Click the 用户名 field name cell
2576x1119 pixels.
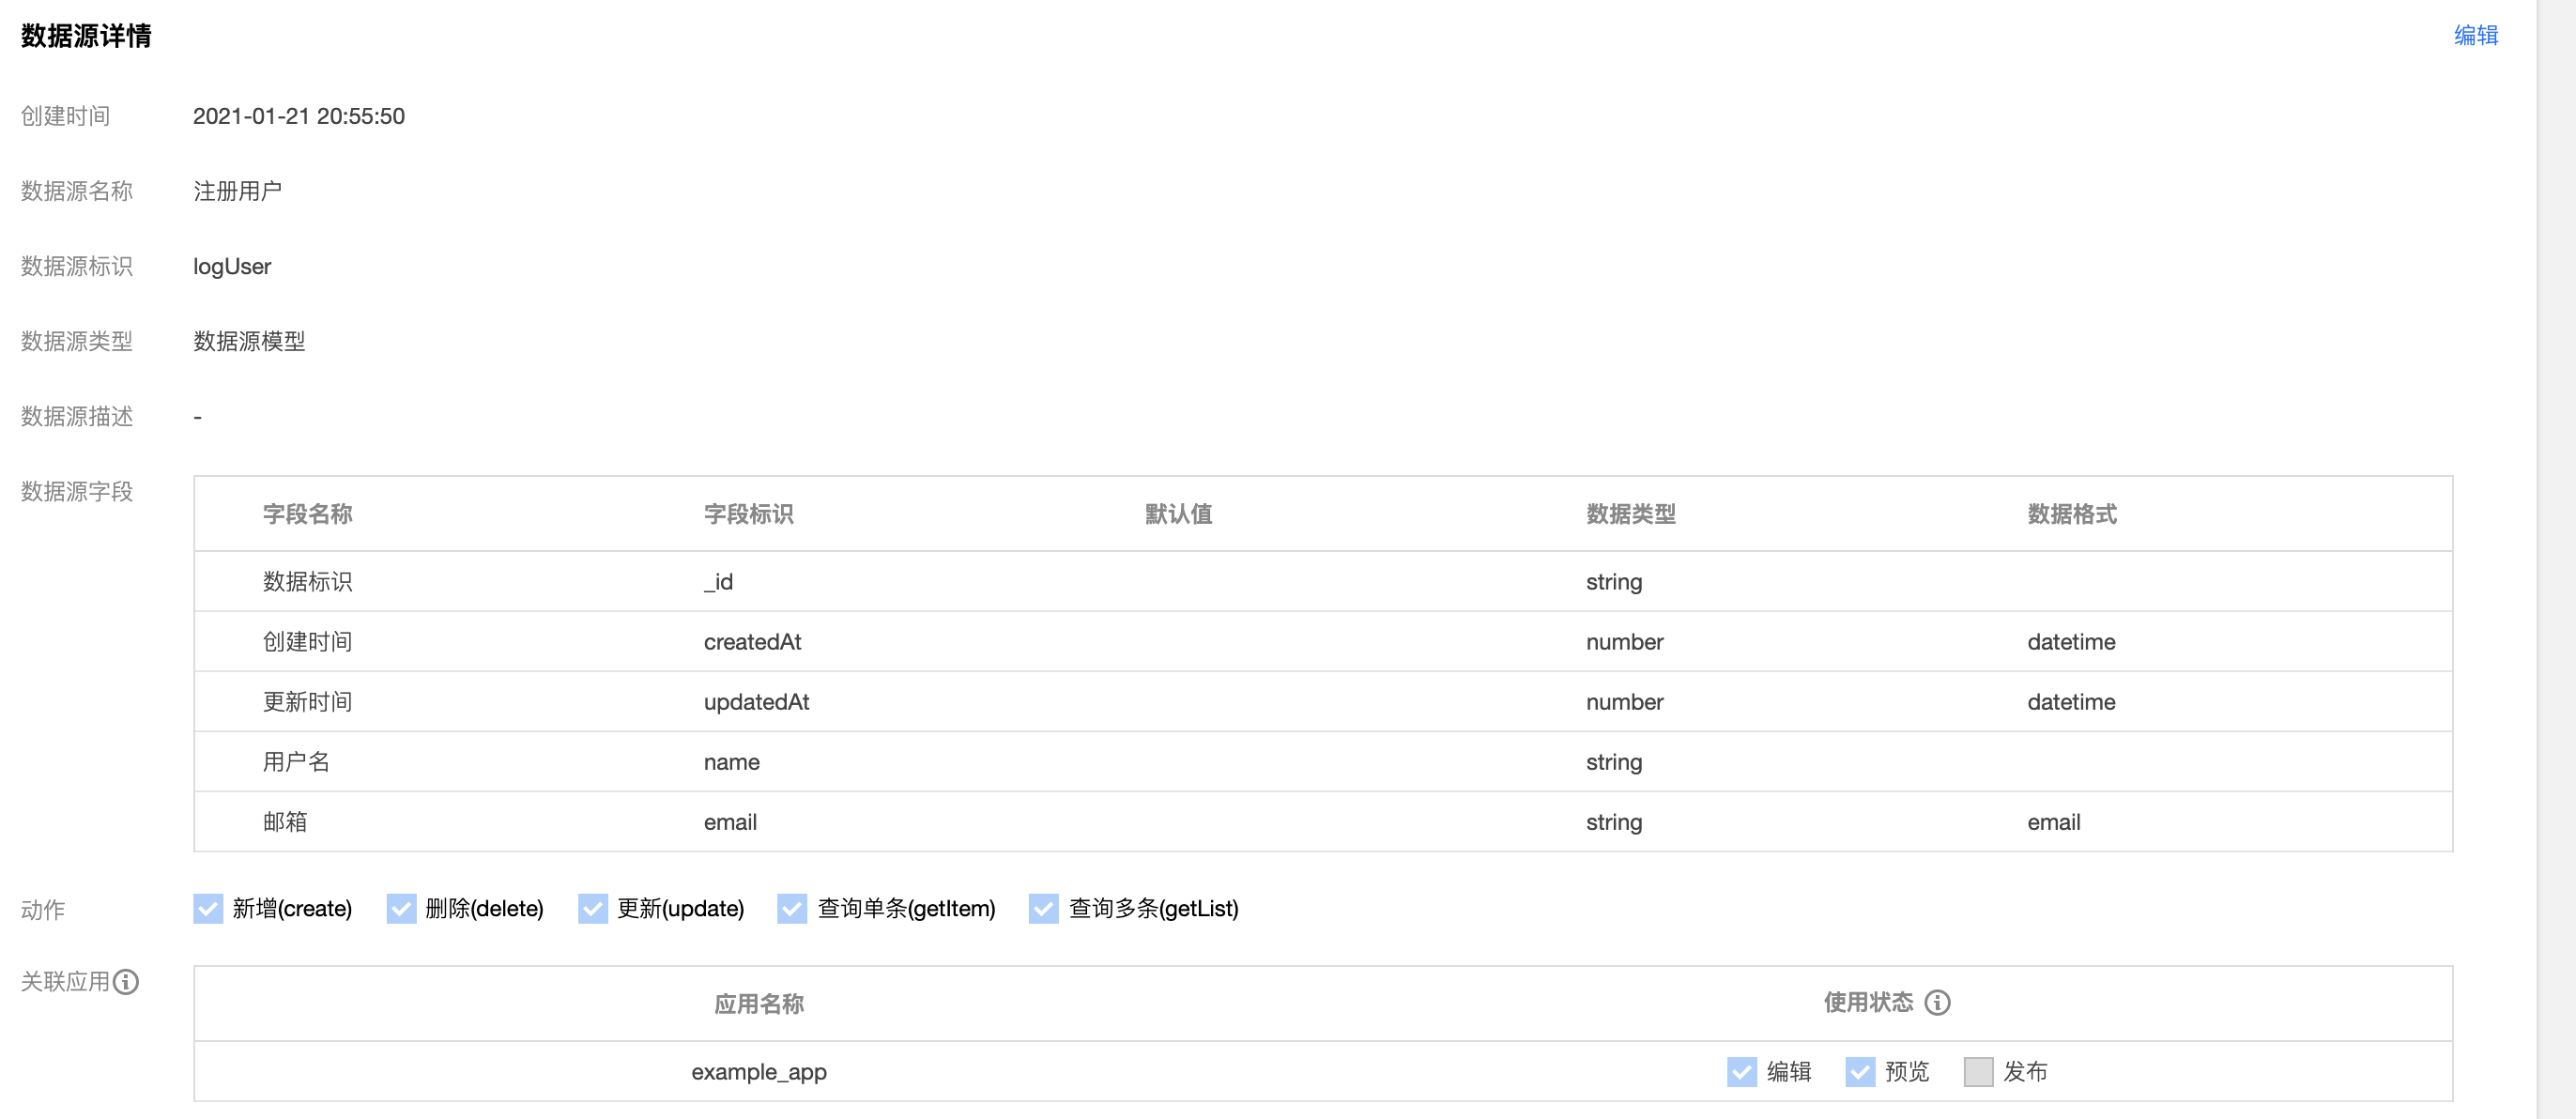[x=296, y=762]
